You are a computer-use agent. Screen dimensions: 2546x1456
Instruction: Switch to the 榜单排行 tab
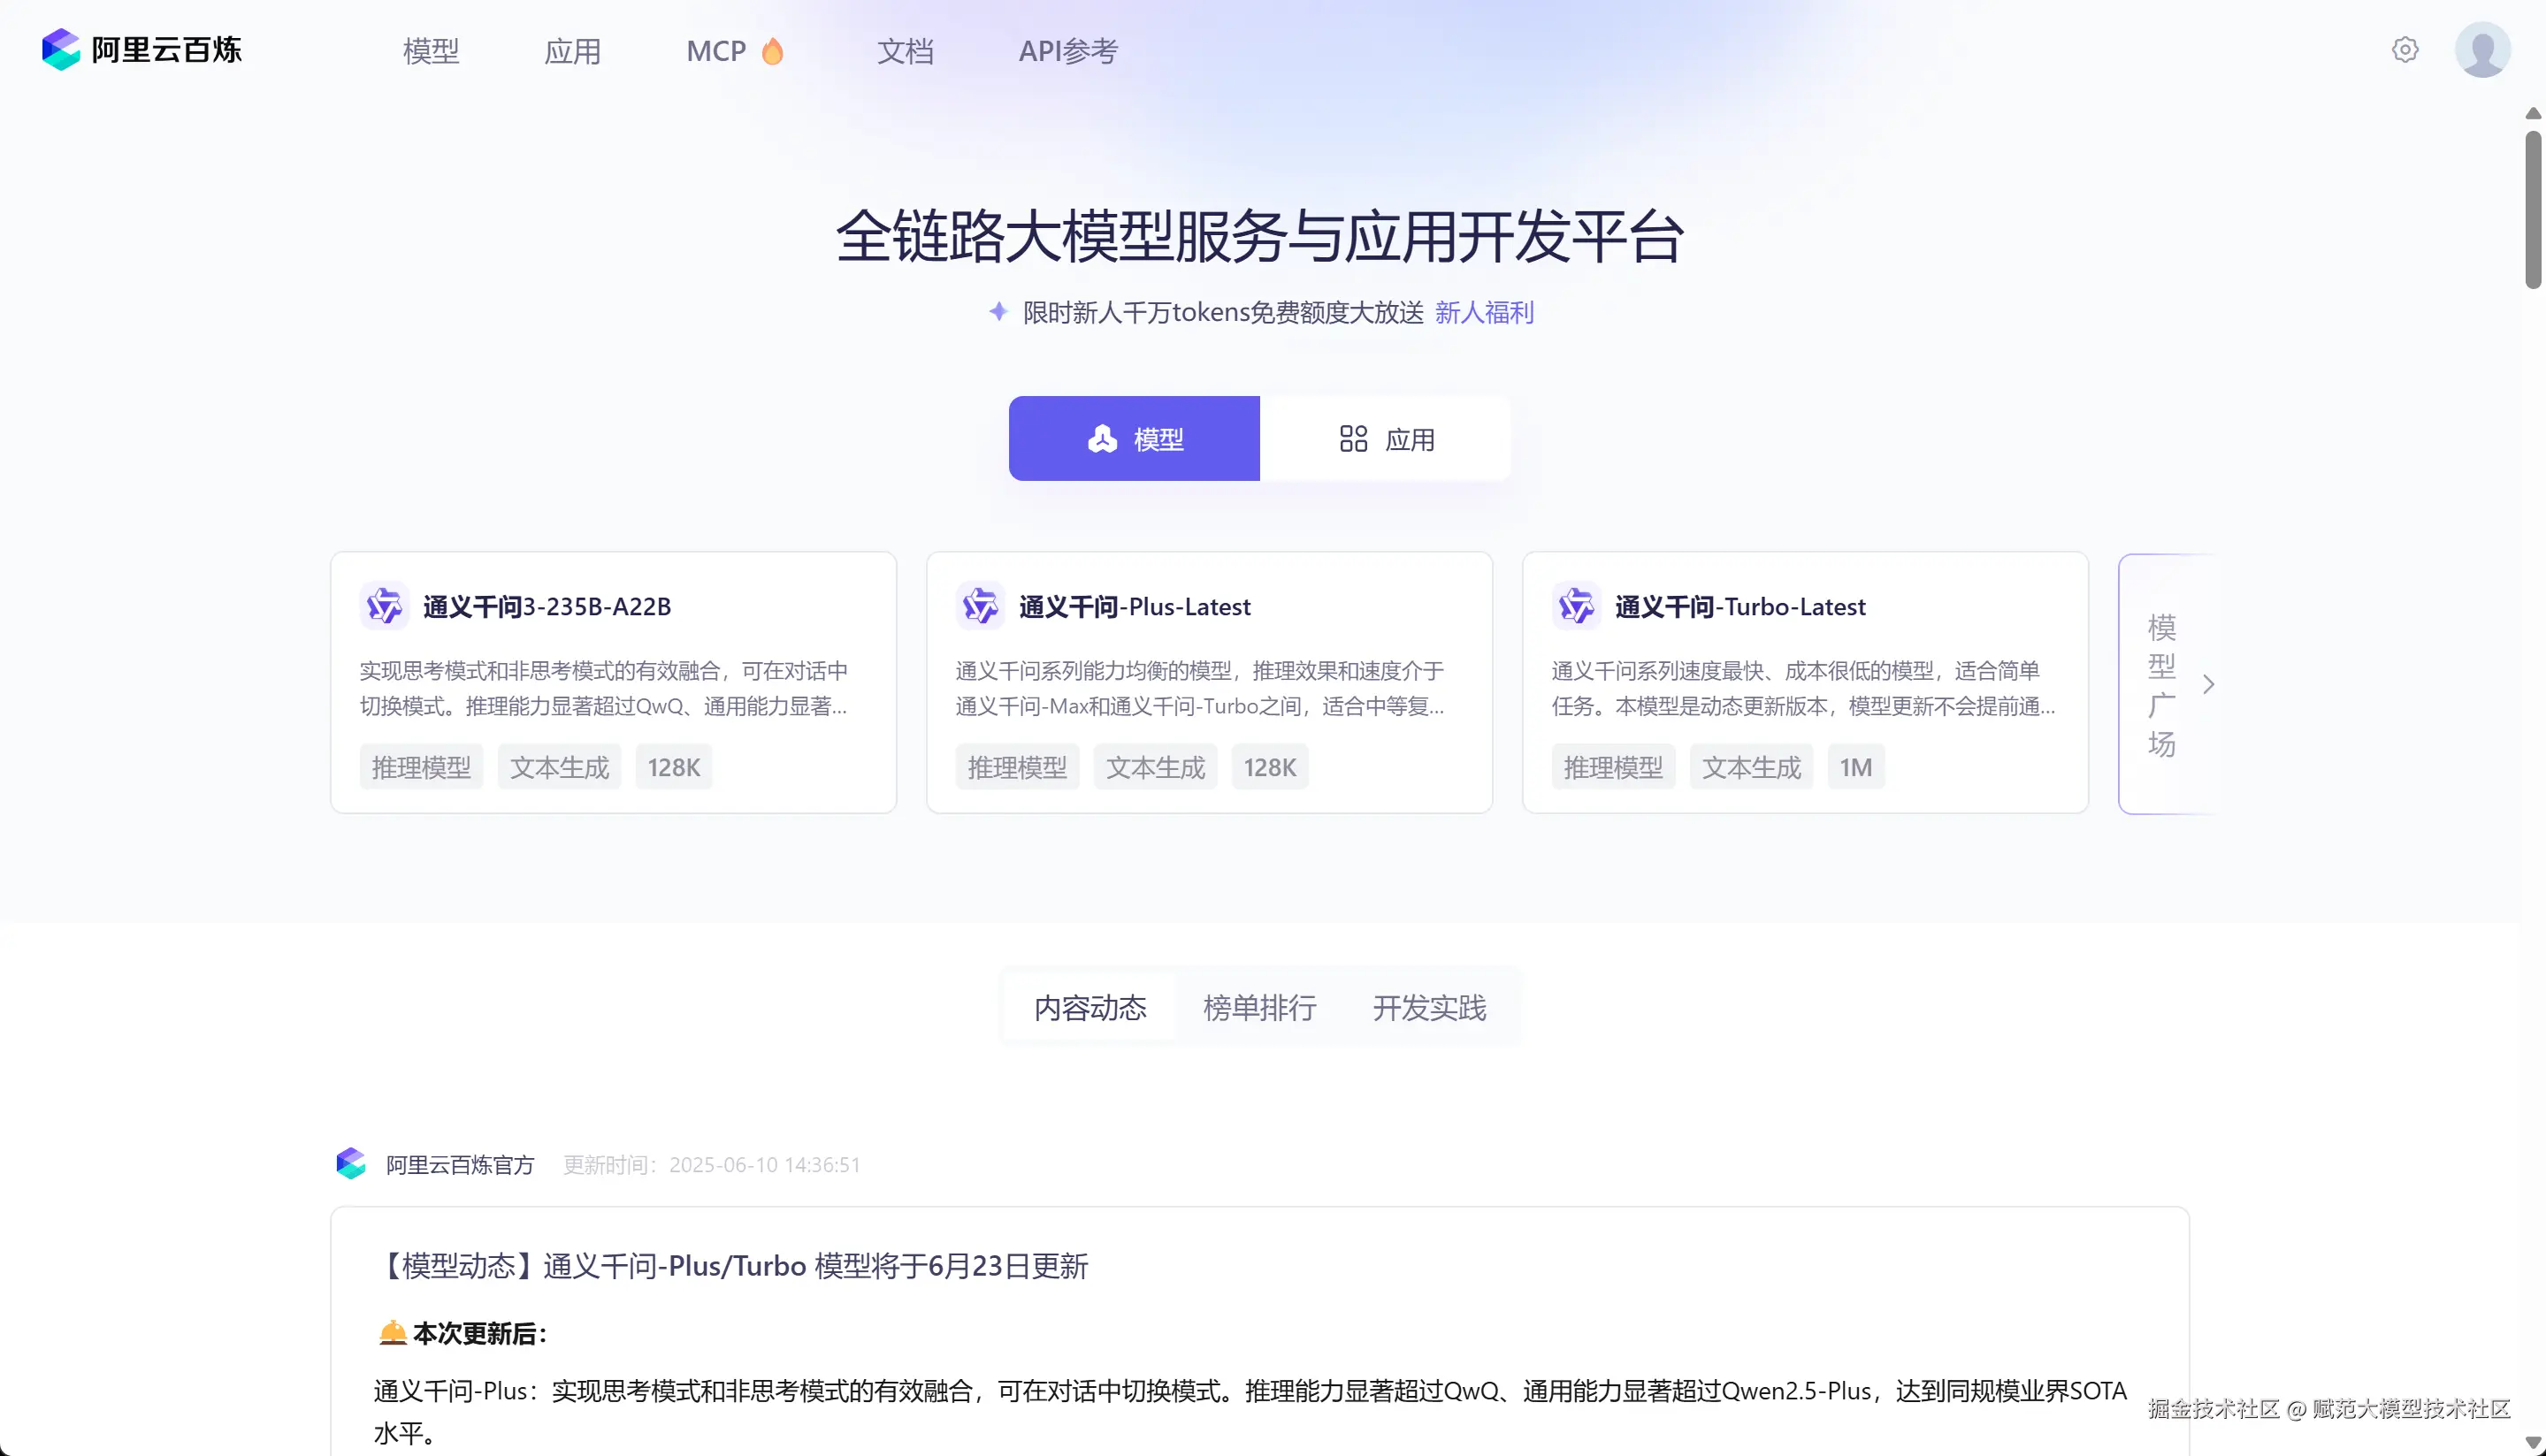click(x=1259, y=1008)
